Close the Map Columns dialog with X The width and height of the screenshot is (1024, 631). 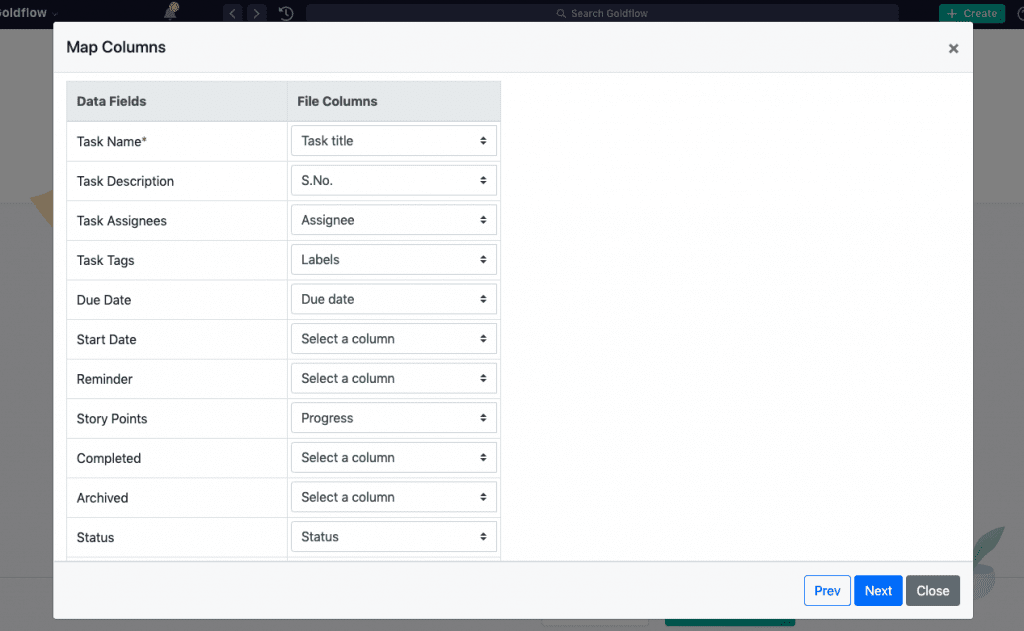(x=953, y=48)
